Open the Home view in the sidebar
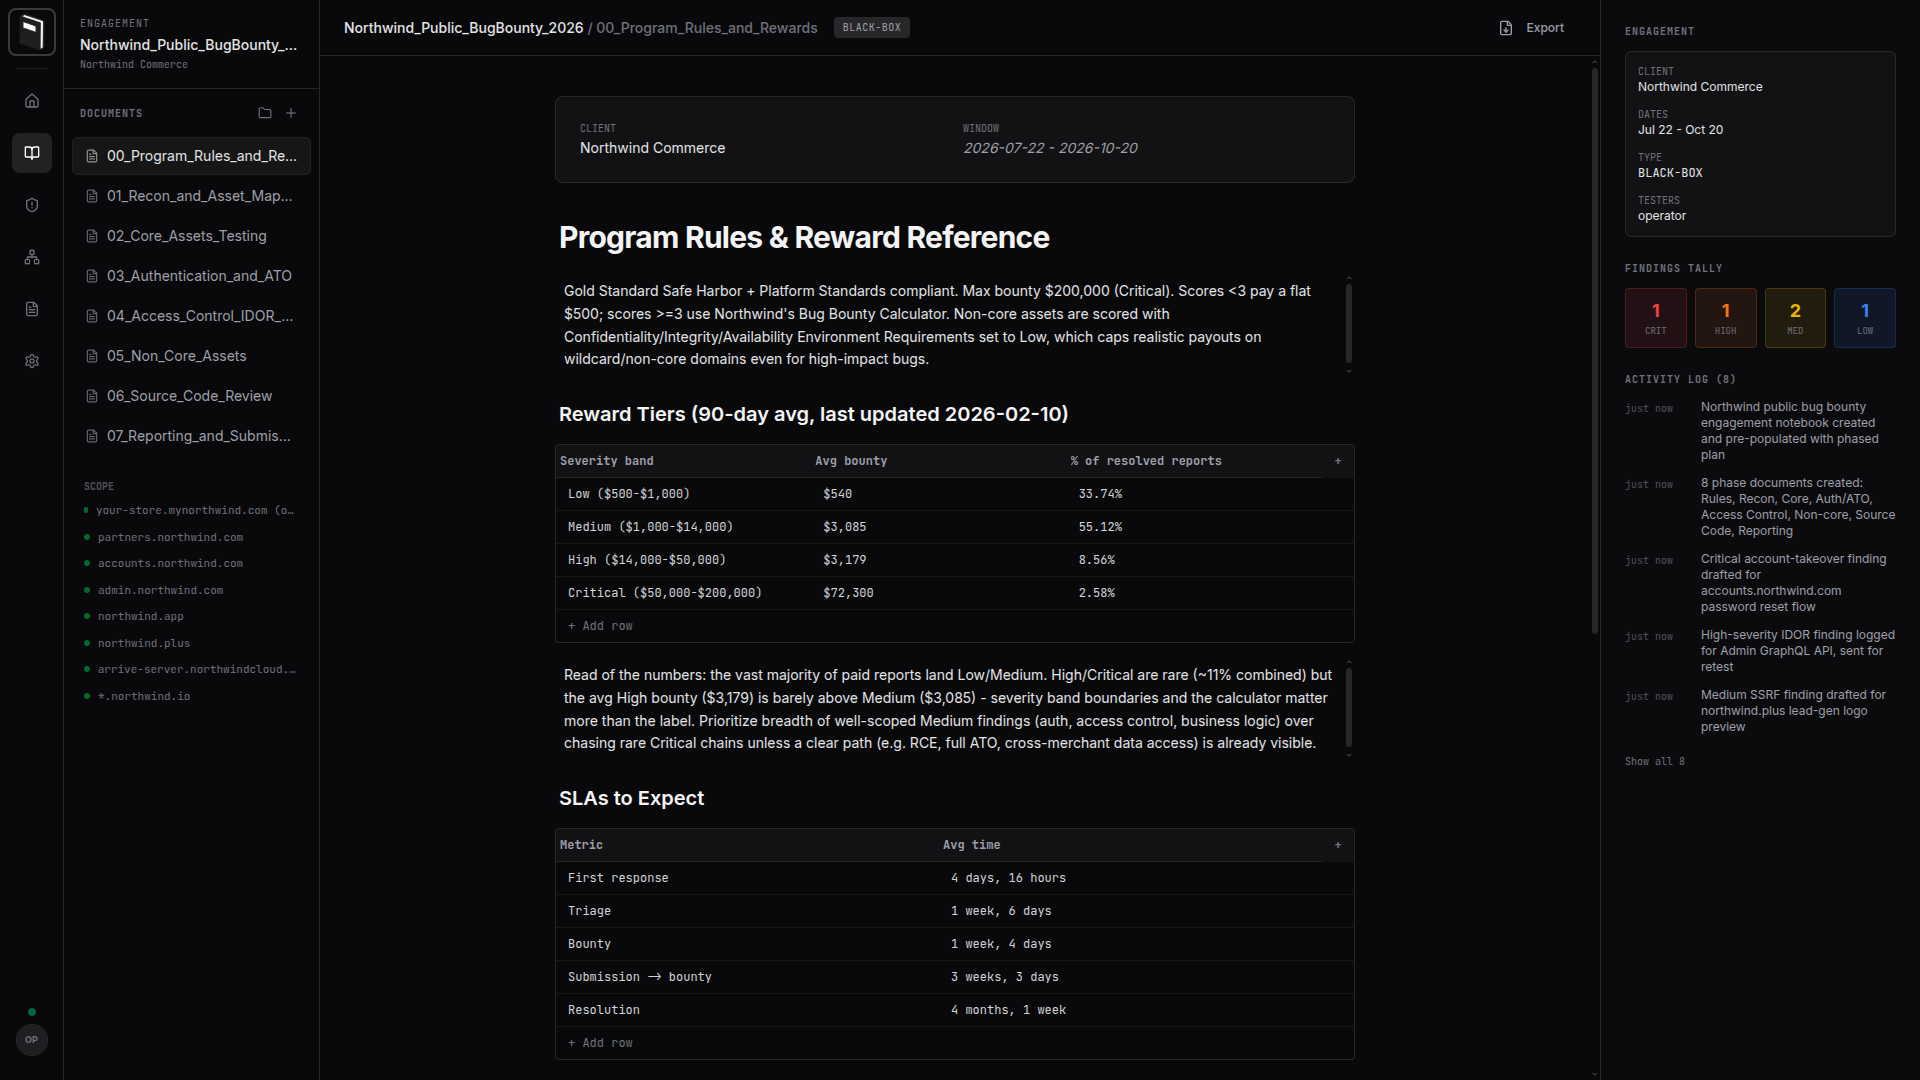Viewport: 1920px width, 1080px height. pos(32,101)
